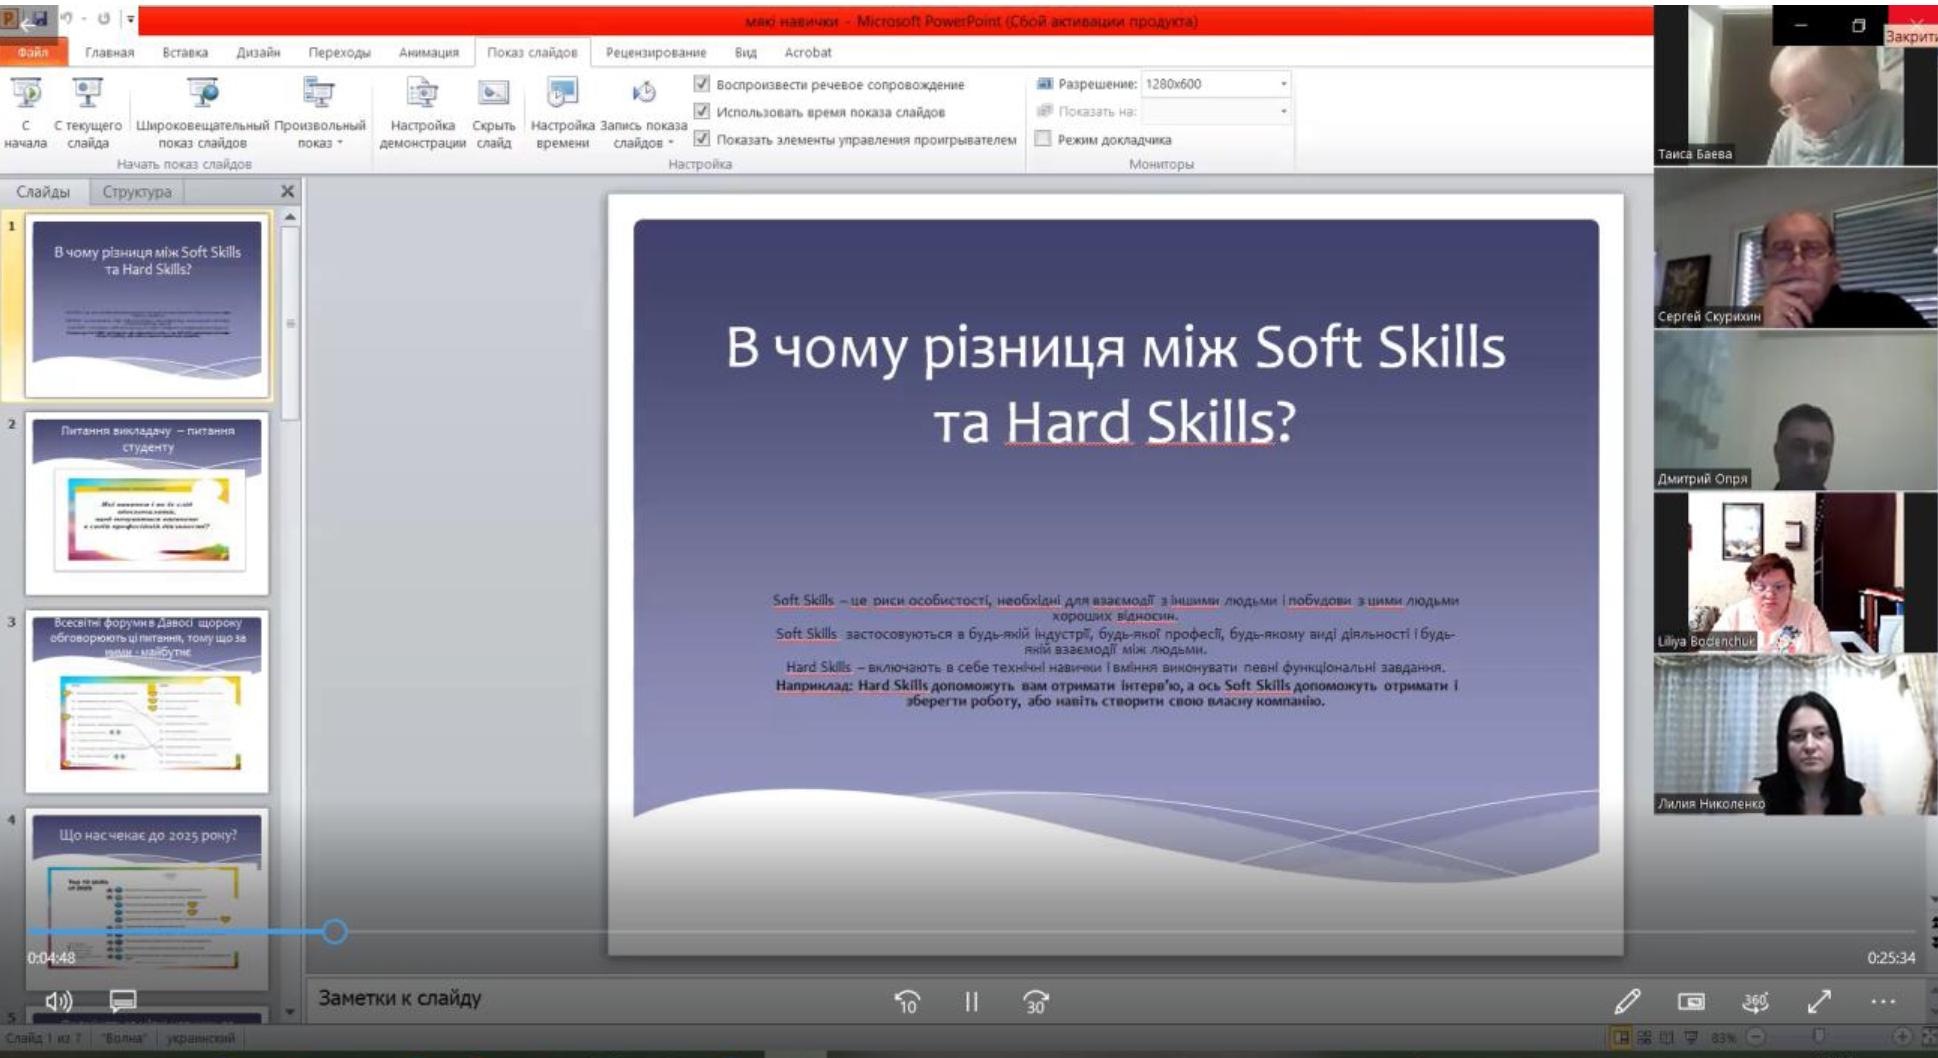Skip back 10 seconds
The image size is (1938, 1058).
[x=907, y=1001]
